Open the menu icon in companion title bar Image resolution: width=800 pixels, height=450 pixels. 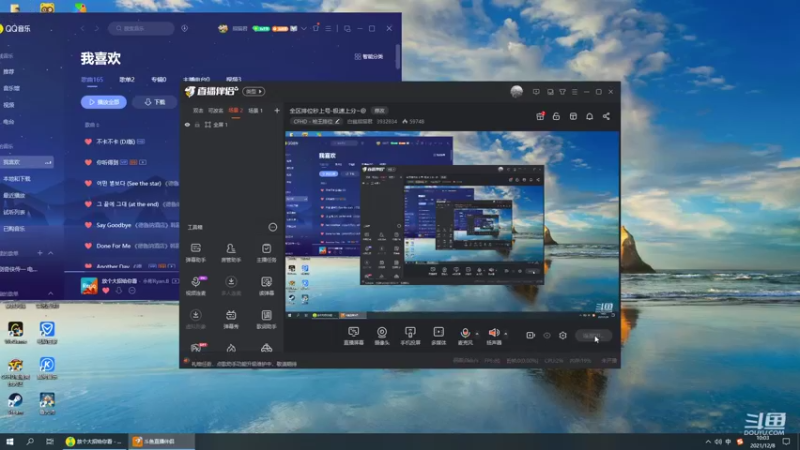574,92
